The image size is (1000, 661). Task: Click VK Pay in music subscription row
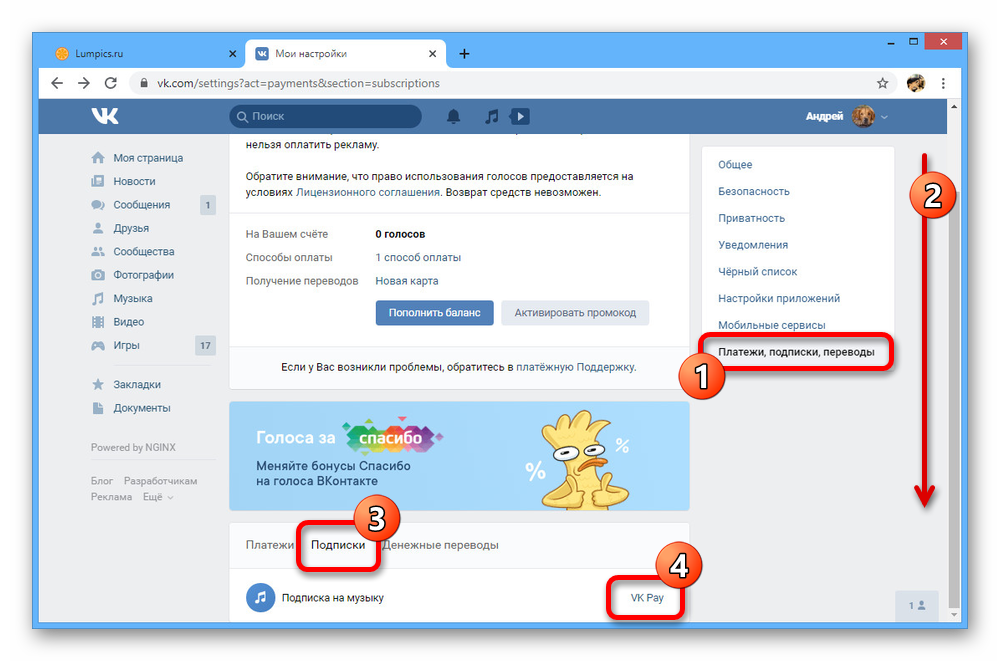pyautogui.click(x=647, y=598)
